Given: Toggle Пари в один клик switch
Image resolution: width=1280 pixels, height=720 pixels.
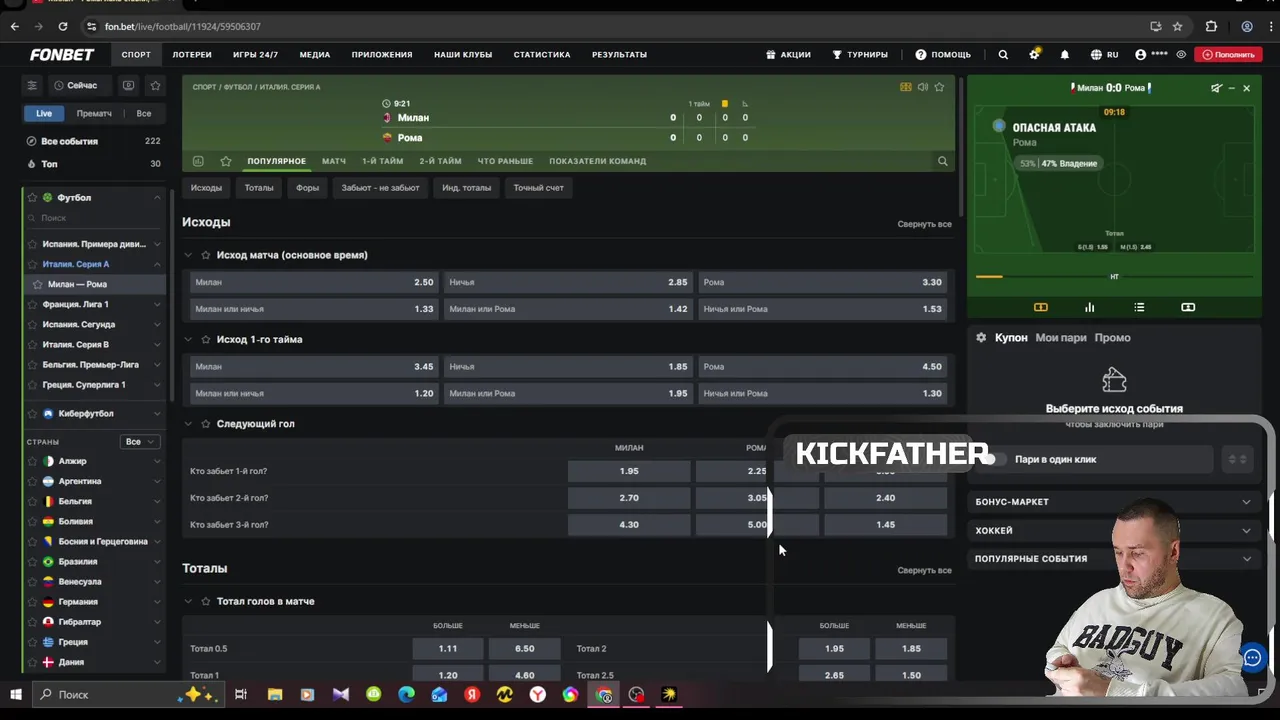Looking at the screenshot, I should [993, 459].
